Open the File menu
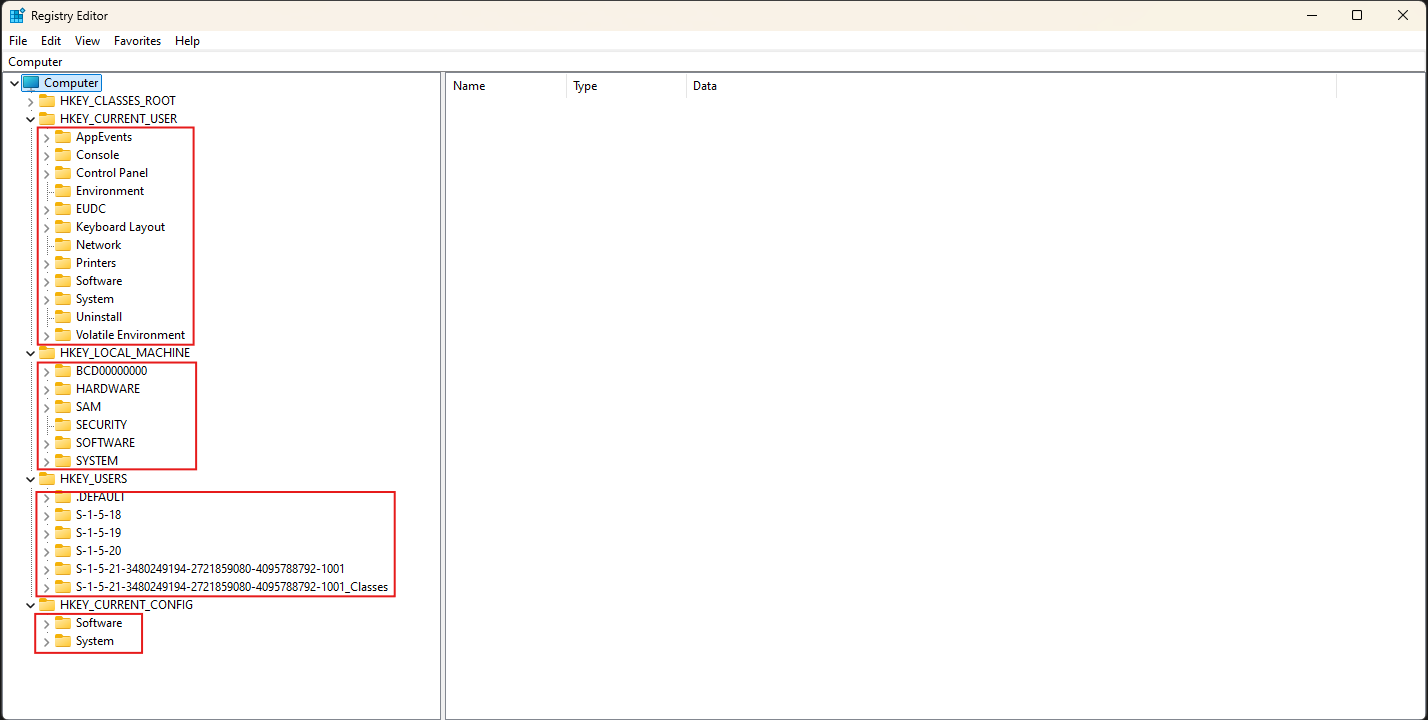 [18, 41]
